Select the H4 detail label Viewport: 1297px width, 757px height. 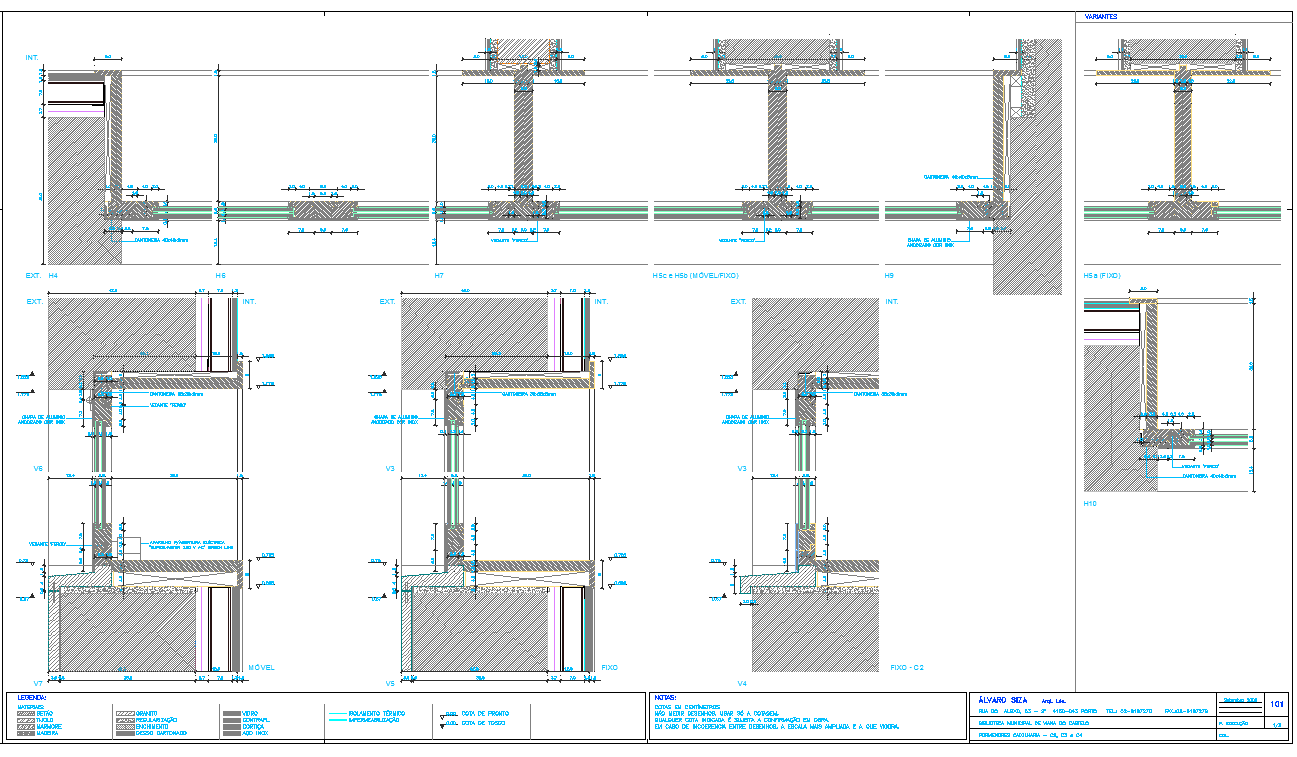(x=53, y=274)
